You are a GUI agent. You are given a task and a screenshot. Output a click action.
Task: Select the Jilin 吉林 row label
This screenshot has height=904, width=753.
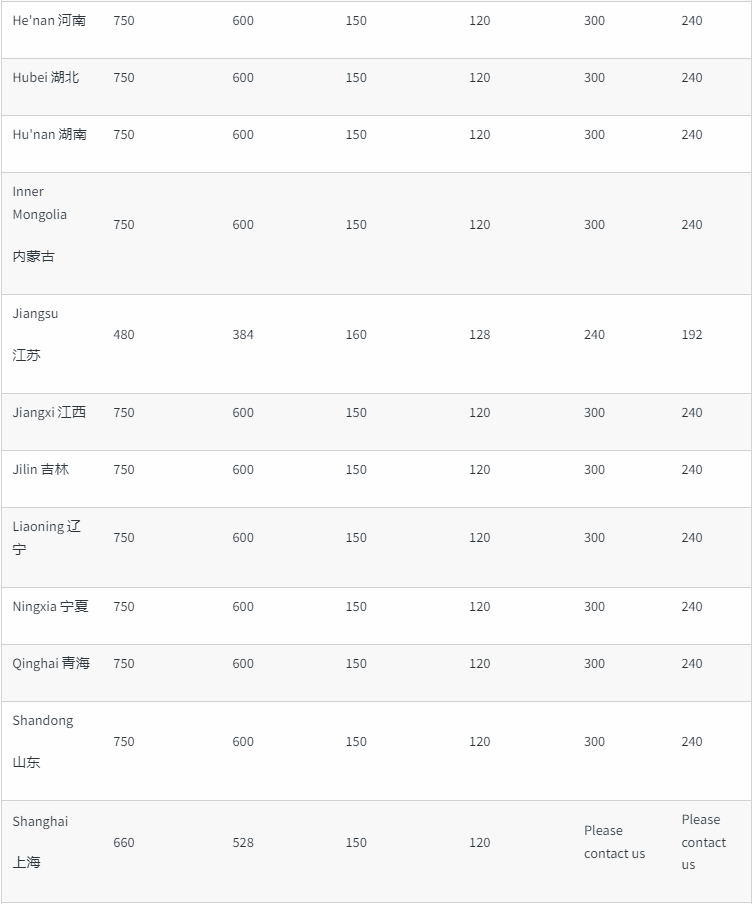pyautogui.click(x=40, y=470)
